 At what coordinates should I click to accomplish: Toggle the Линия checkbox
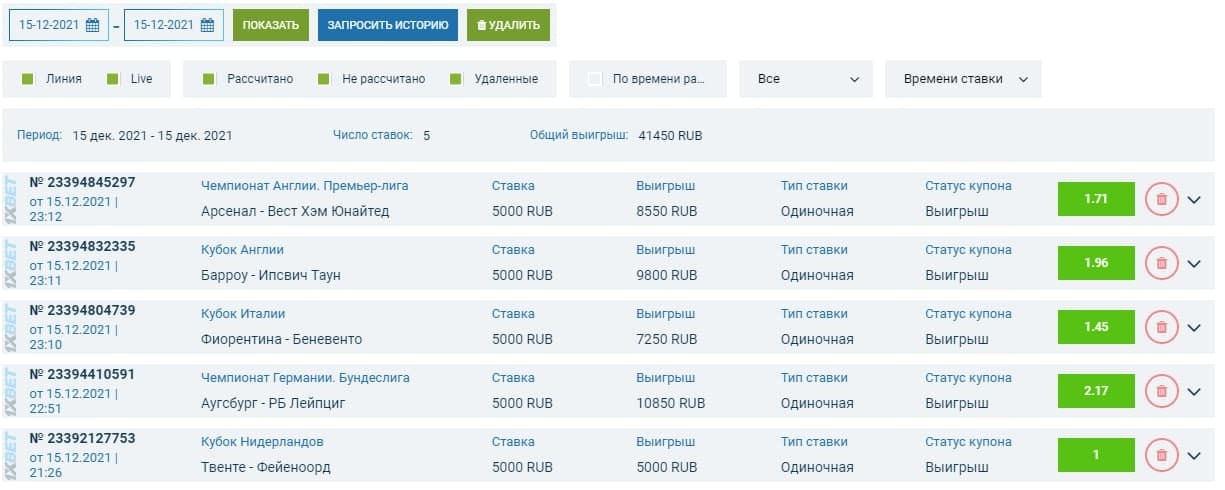coord(28,79)
